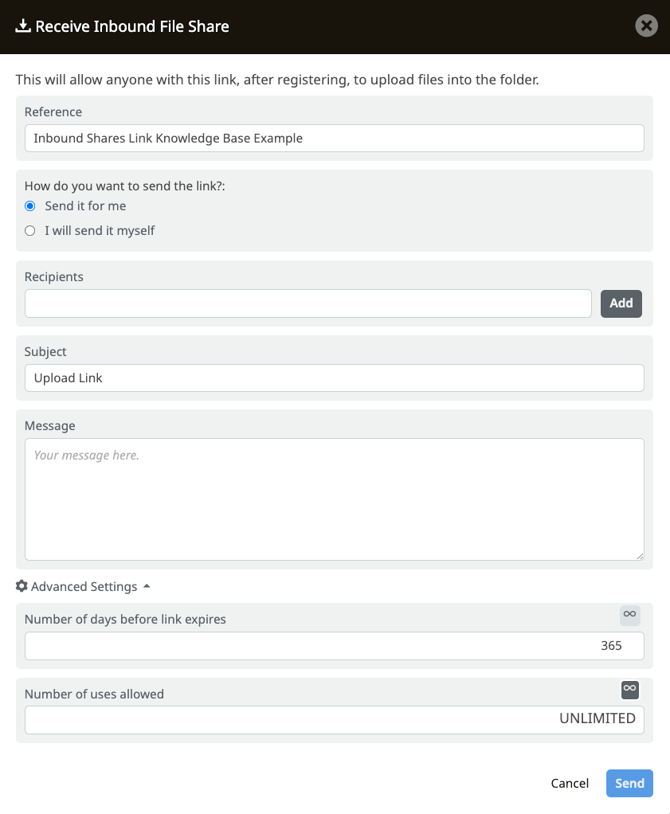Click the 'Number of days before link expires' label
The width and height of the screenshot is (670, 814).
pyautogui.click(x=125, y=619)
